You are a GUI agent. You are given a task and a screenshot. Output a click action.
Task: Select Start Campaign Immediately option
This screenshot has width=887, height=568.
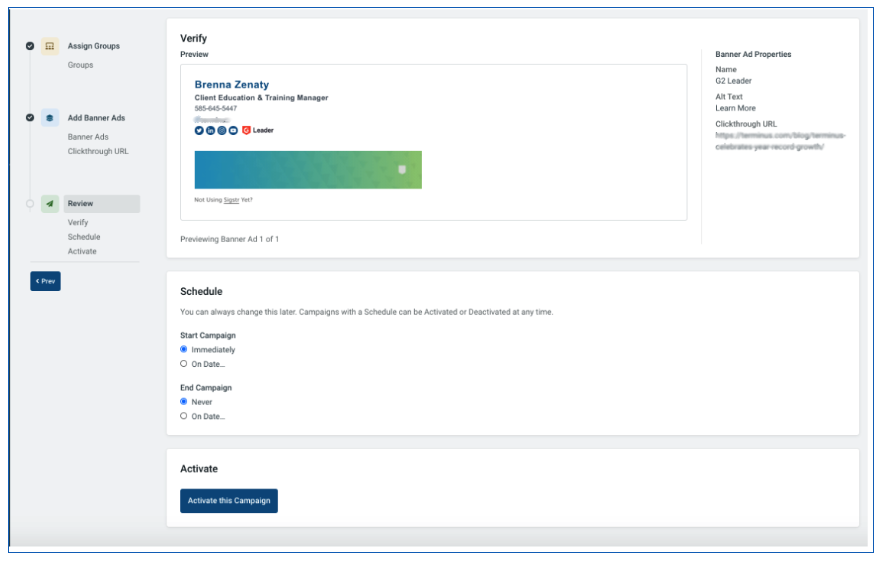(x=183, y=350)
